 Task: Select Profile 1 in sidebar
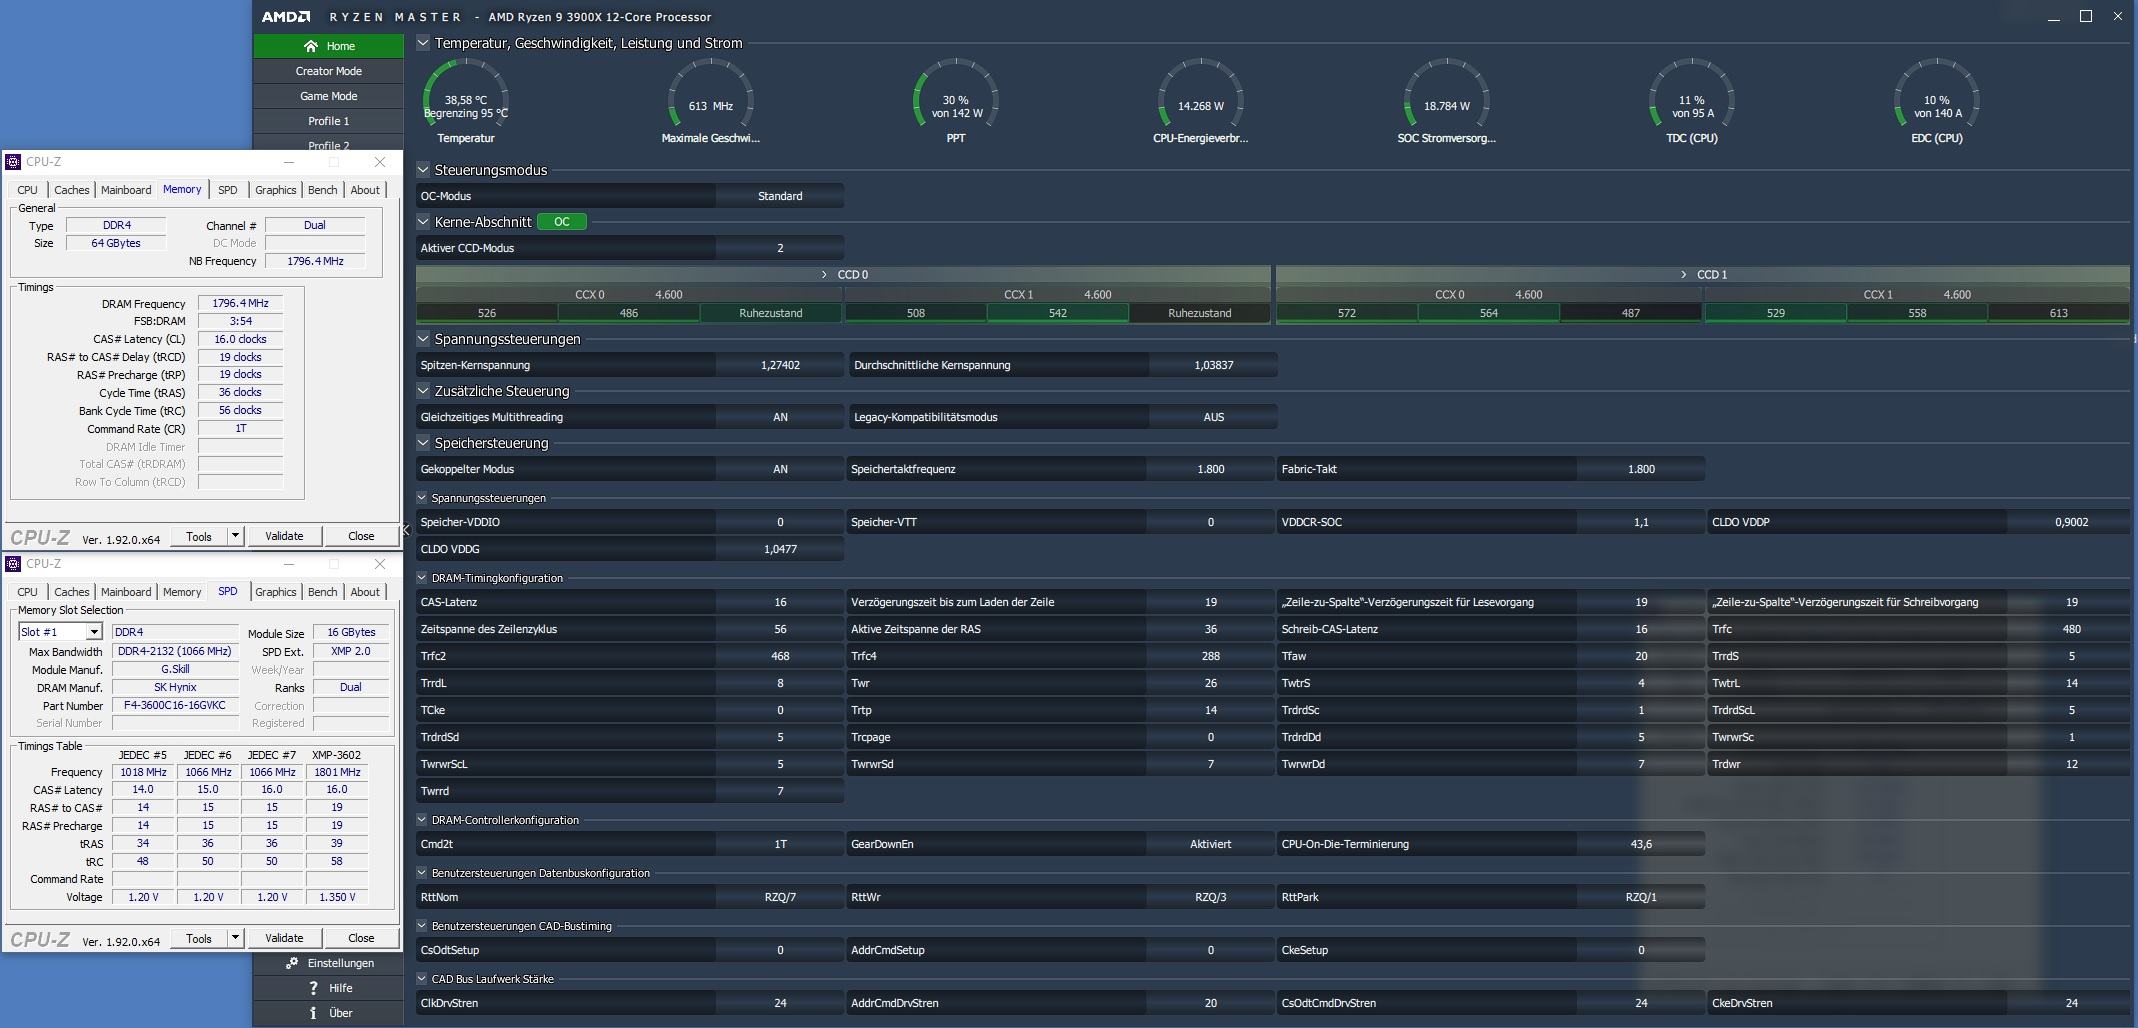[x=329, y=121]
